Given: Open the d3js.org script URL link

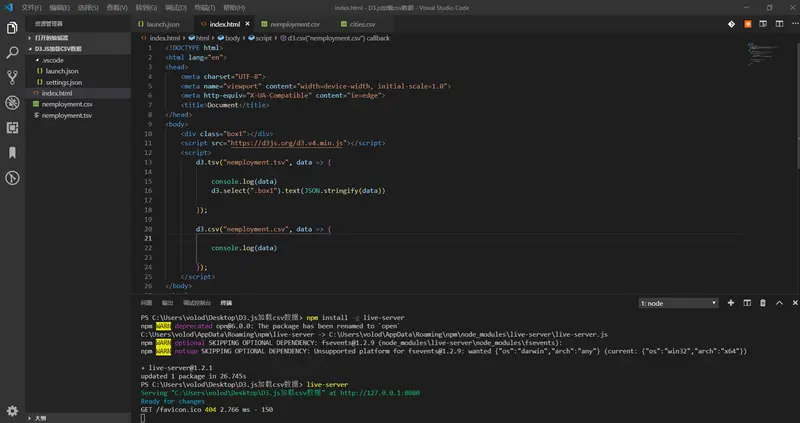Looking at the screenshot, I should 287,143.
